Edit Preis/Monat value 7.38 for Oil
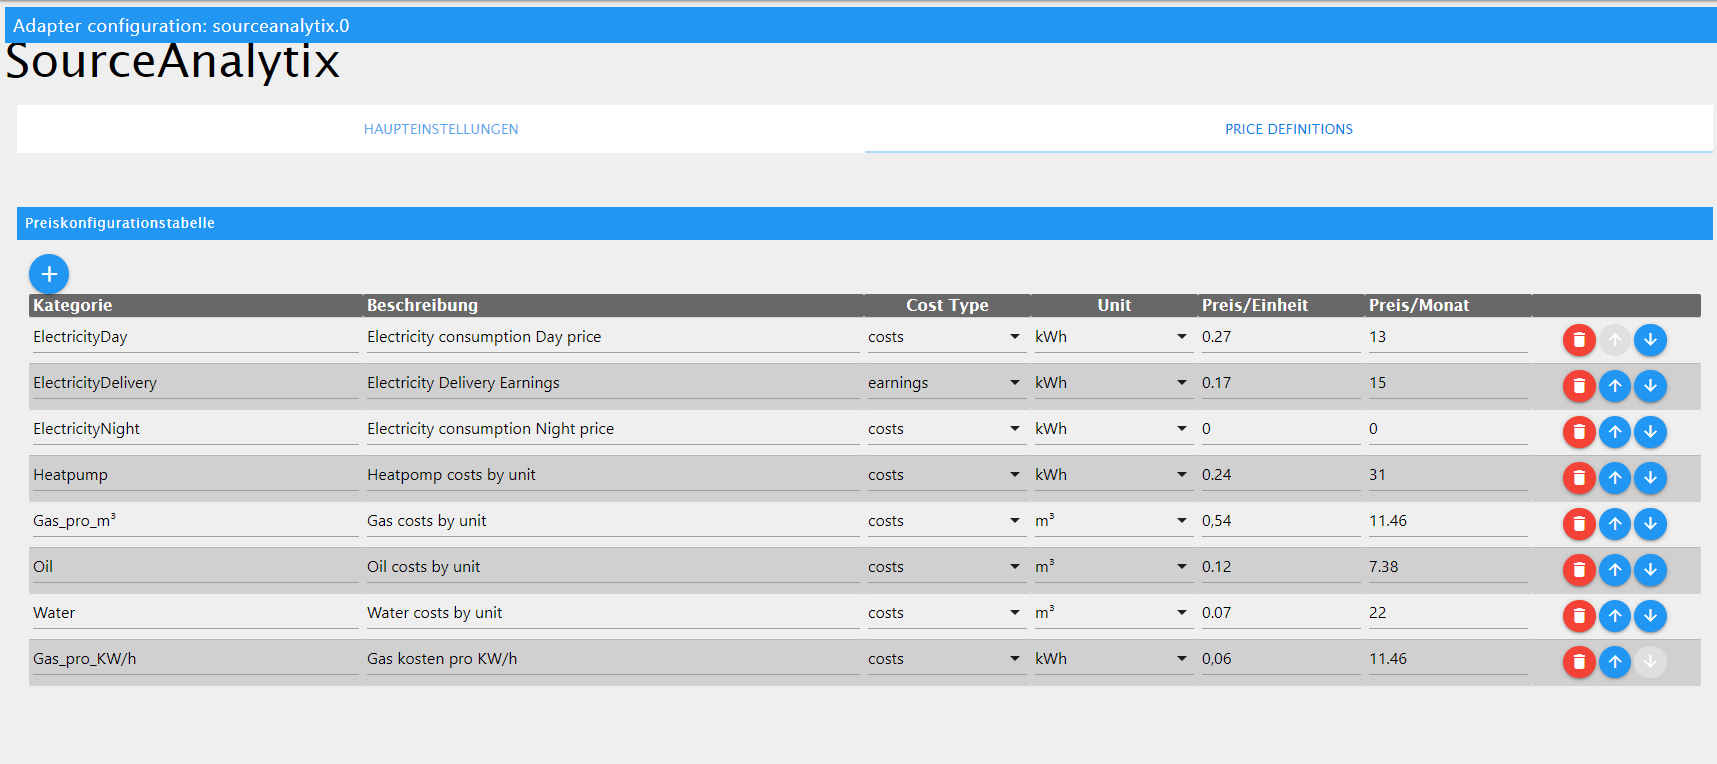1717x764 pixels. pyautogui.click(x=1448, y=567)
